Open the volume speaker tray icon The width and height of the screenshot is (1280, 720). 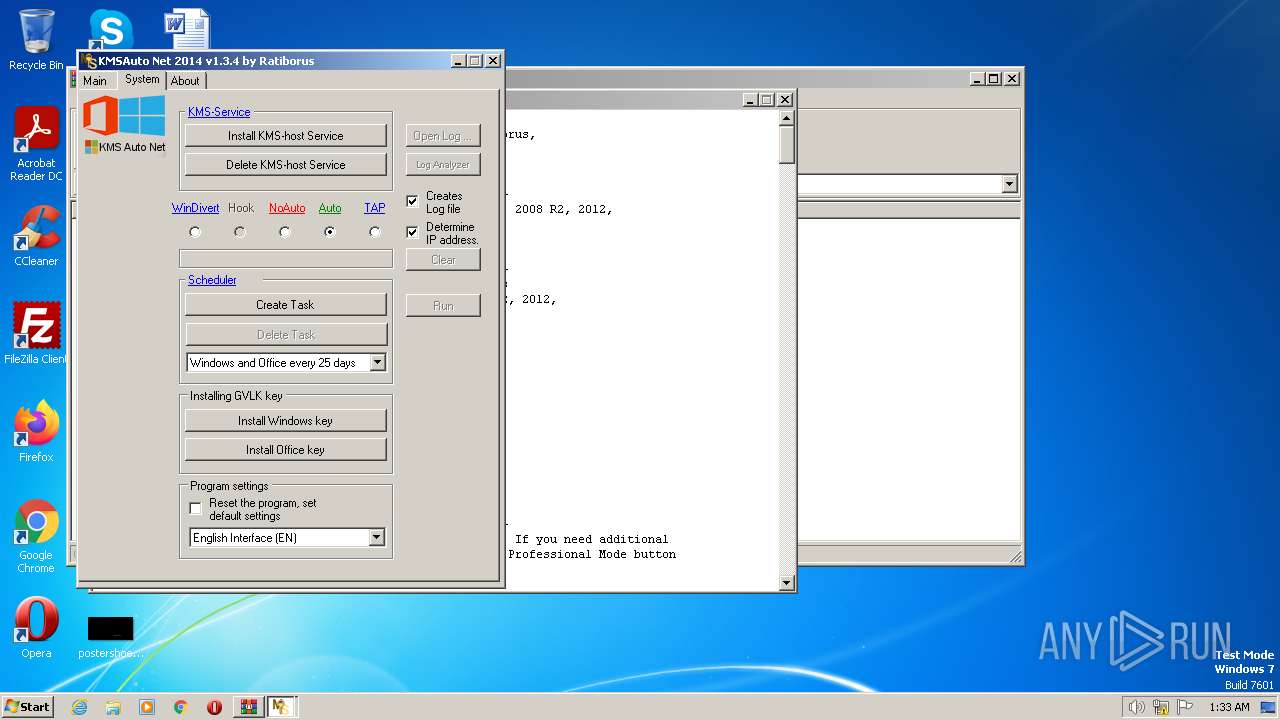tap(1136, 707)
